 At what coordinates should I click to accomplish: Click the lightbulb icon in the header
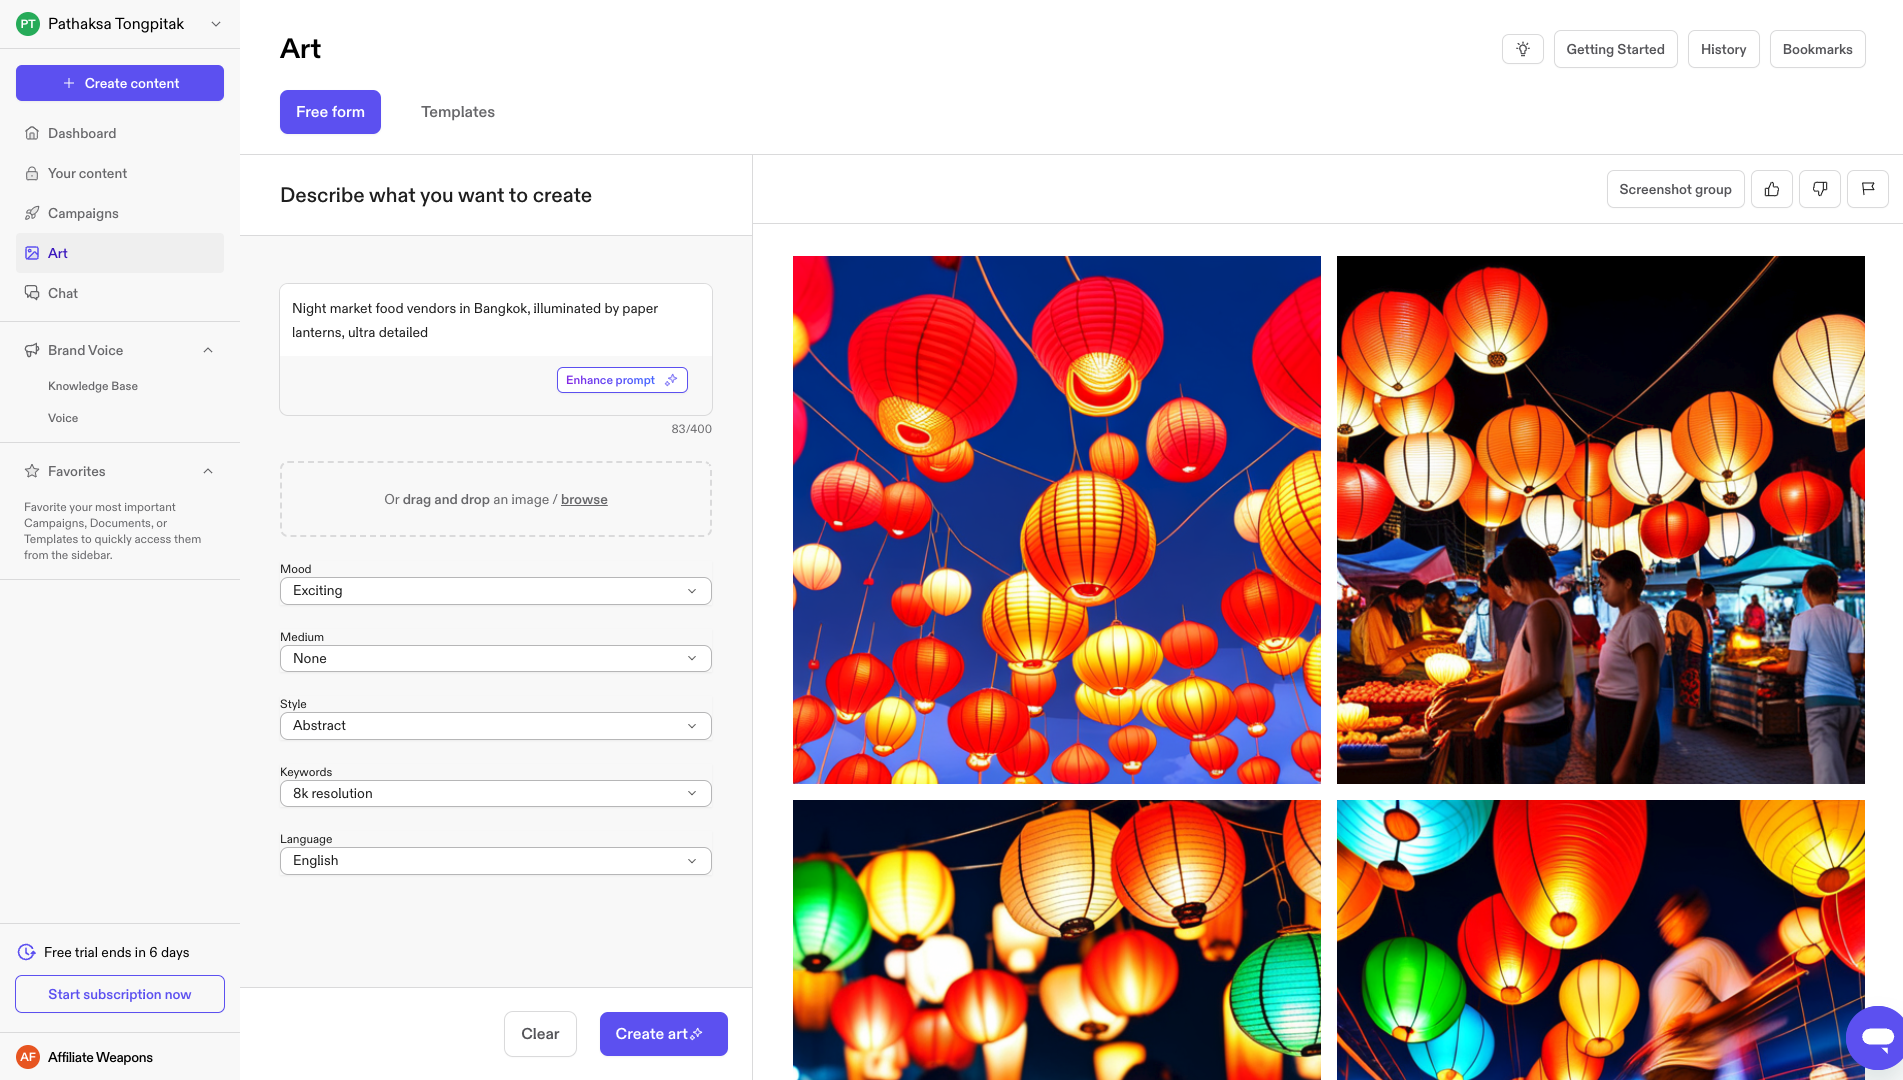pos(1522,49)
